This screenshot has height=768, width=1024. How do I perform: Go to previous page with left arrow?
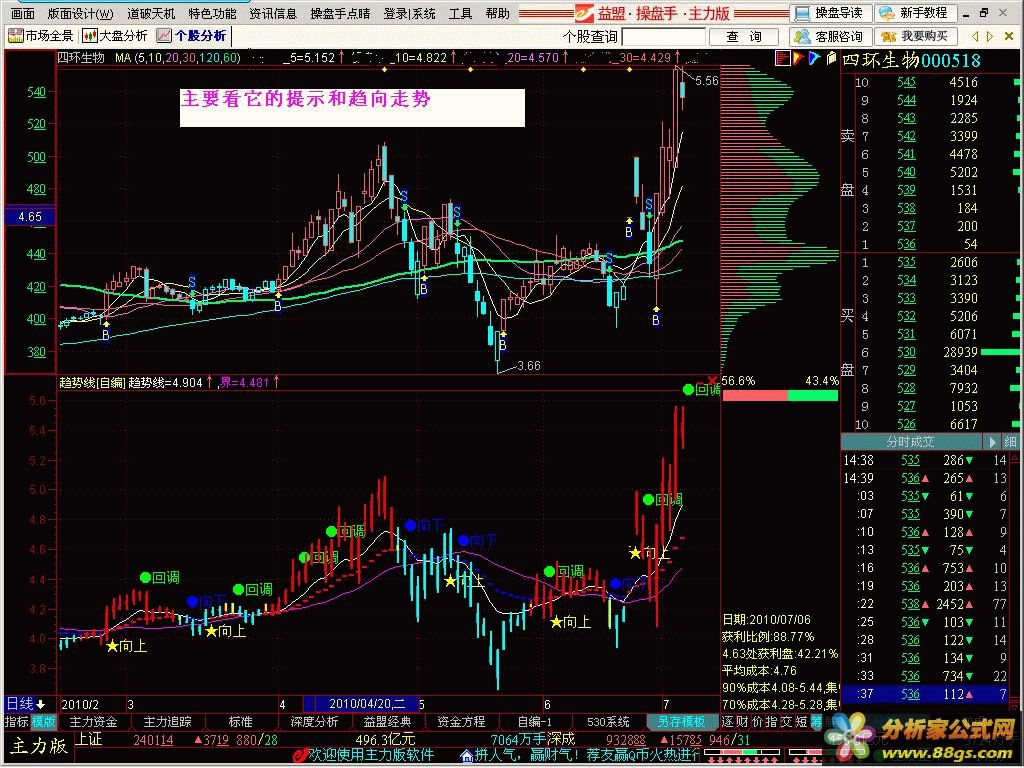pos(975,37)
